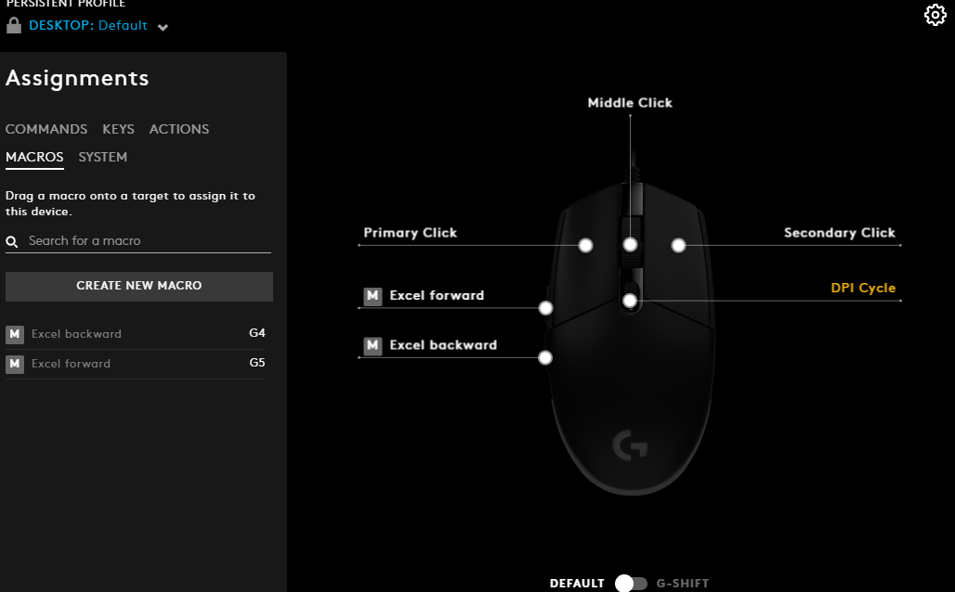955x592 pixels.
Task: Click the search magnifier icon
Action: click(12, 242)
